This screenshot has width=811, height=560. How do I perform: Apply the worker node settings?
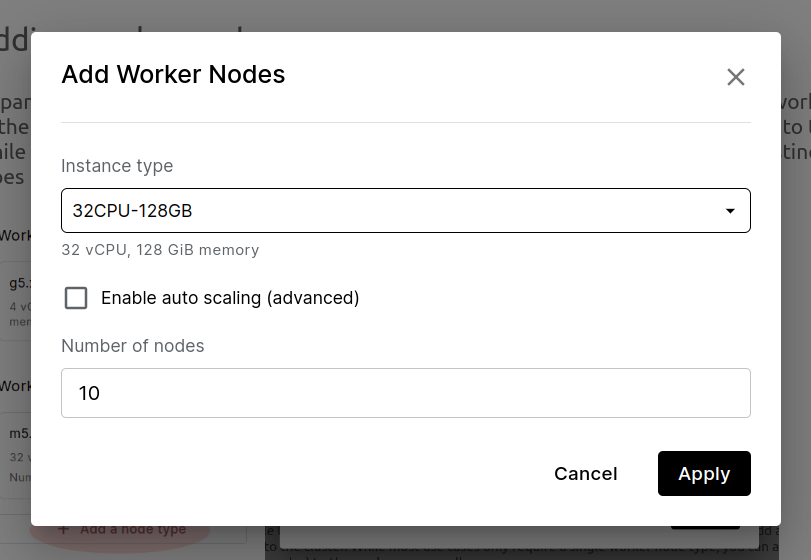pos(704,474)
